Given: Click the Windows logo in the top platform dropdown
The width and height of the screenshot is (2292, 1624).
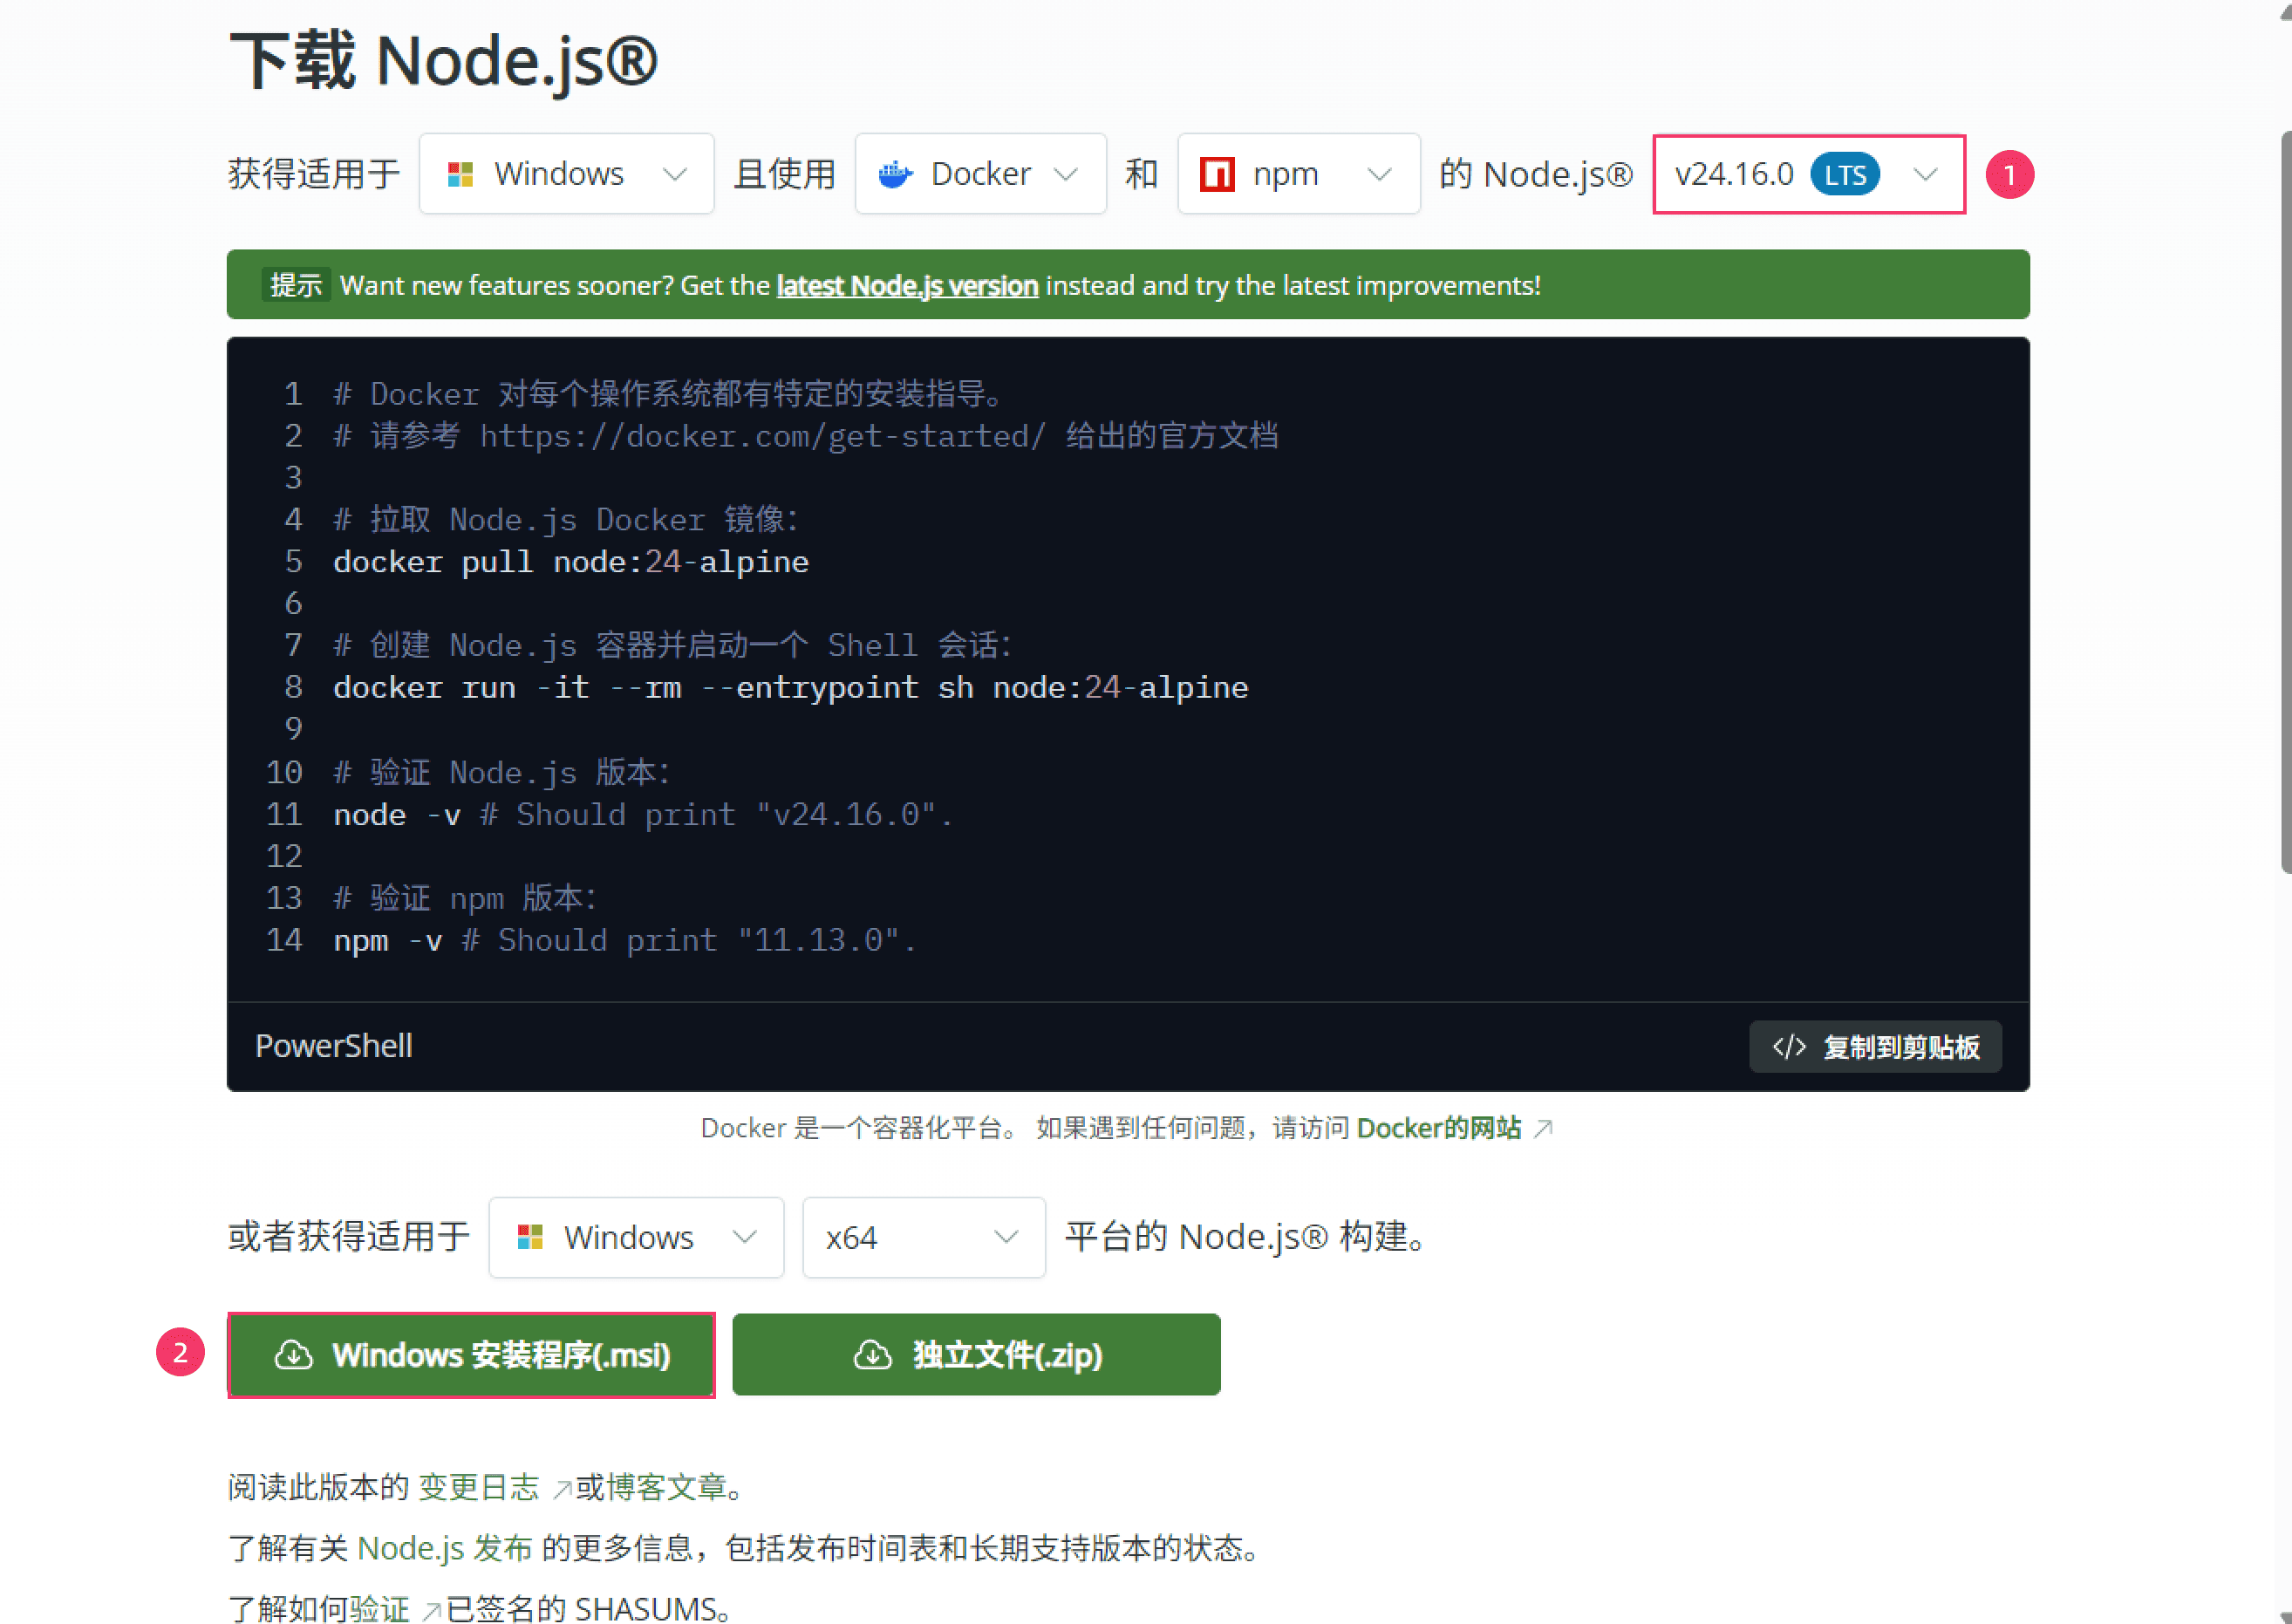Looking at the screenshot, I should (x=460, y=174).
